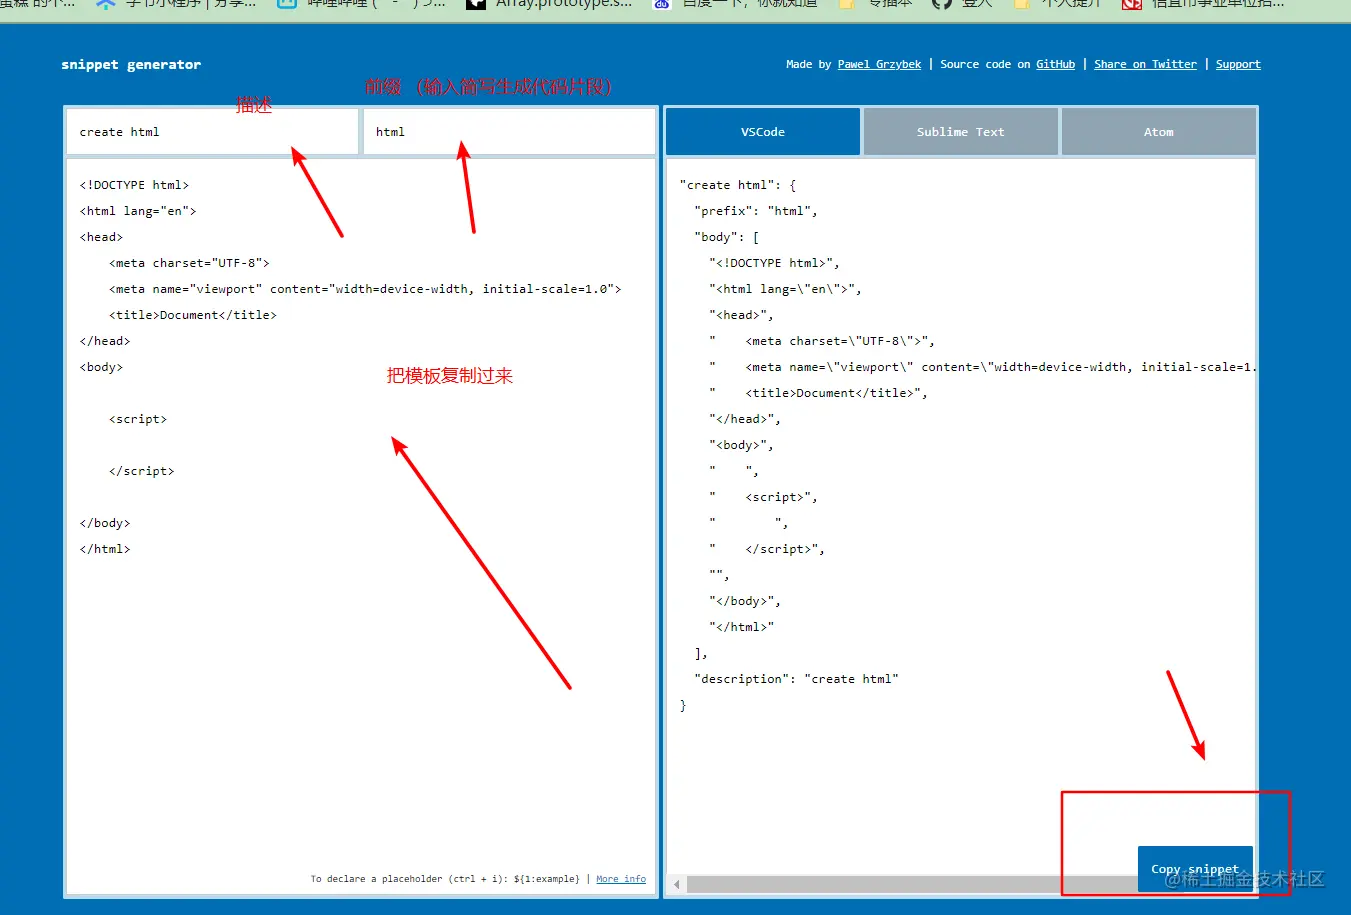Click the '<meta charset="UTF-8">' line in left editor
Viewport: 1351px width, 915px height.
pos(189,263)
